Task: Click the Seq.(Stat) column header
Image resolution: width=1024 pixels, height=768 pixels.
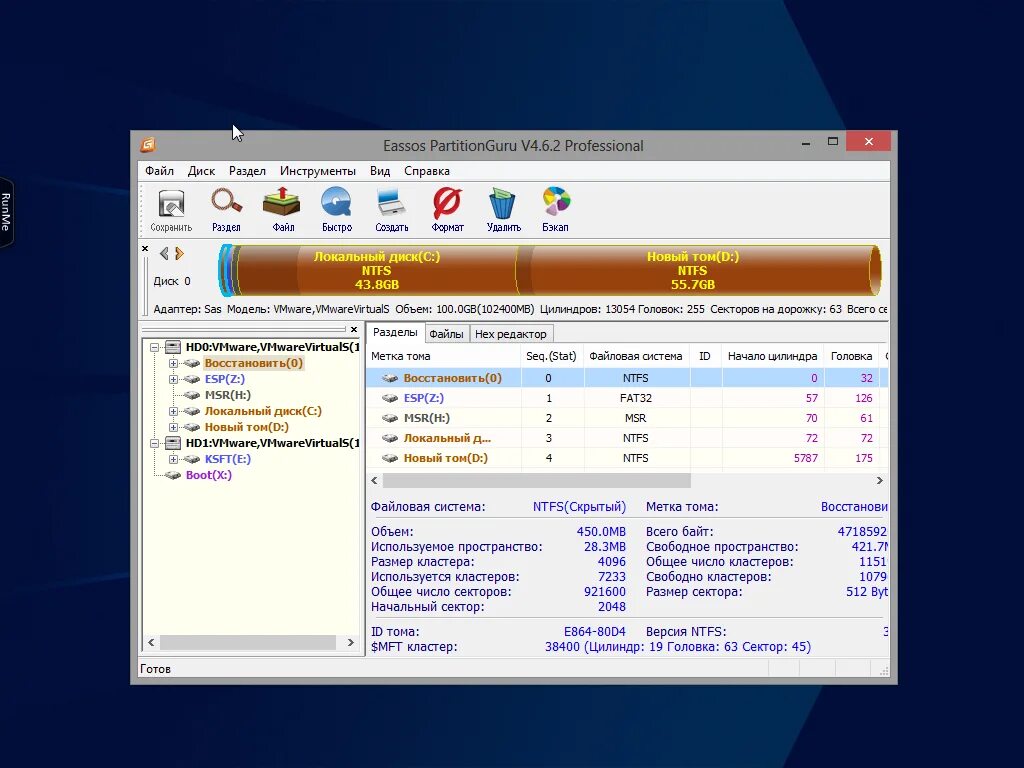Action: 552,356
